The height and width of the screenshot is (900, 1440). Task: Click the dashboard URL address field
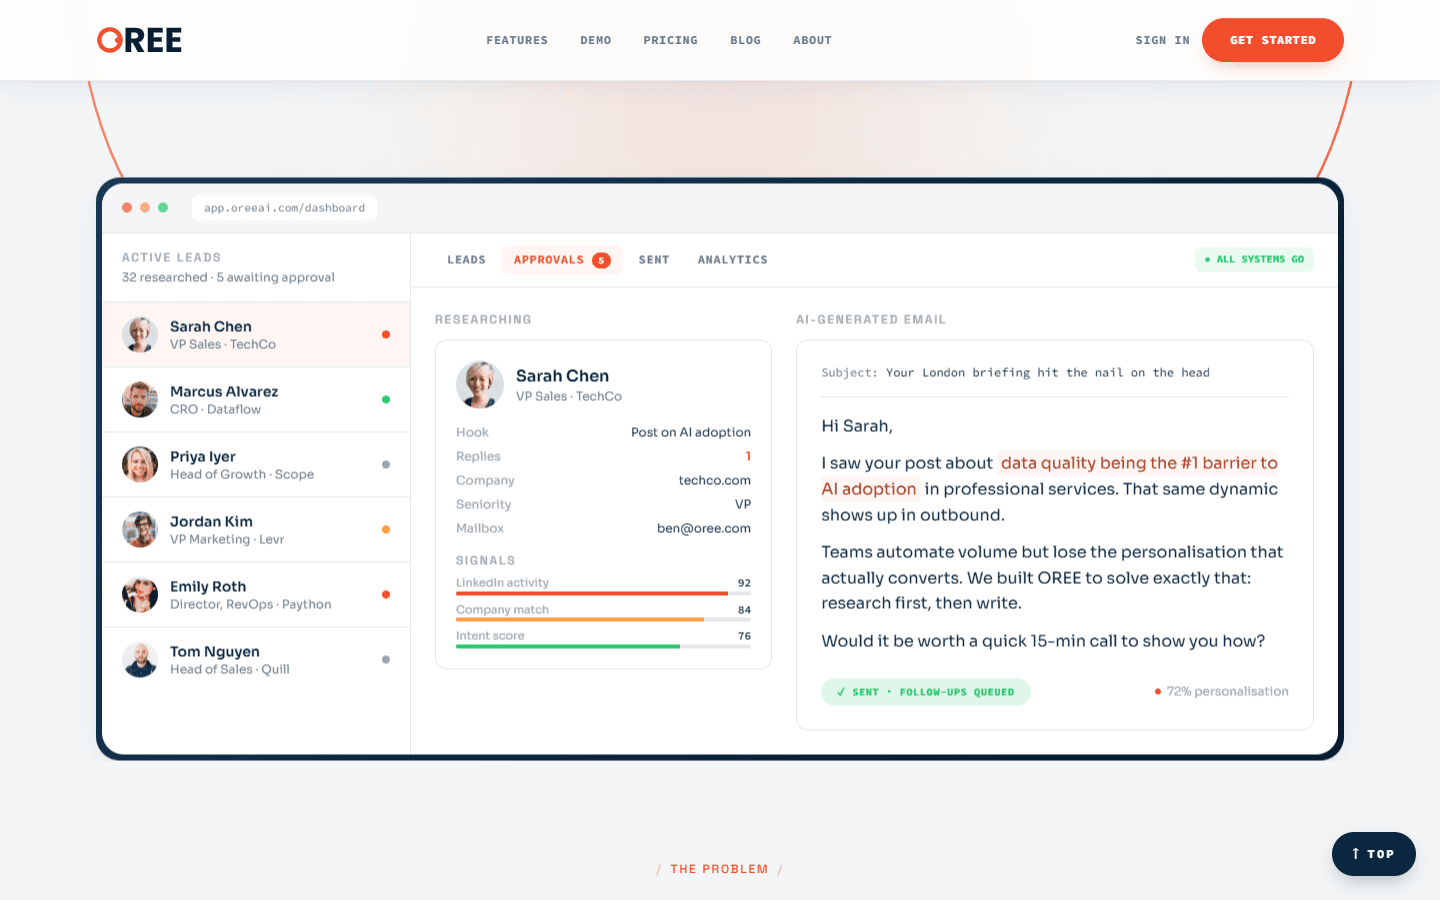(x=284, y=208)
